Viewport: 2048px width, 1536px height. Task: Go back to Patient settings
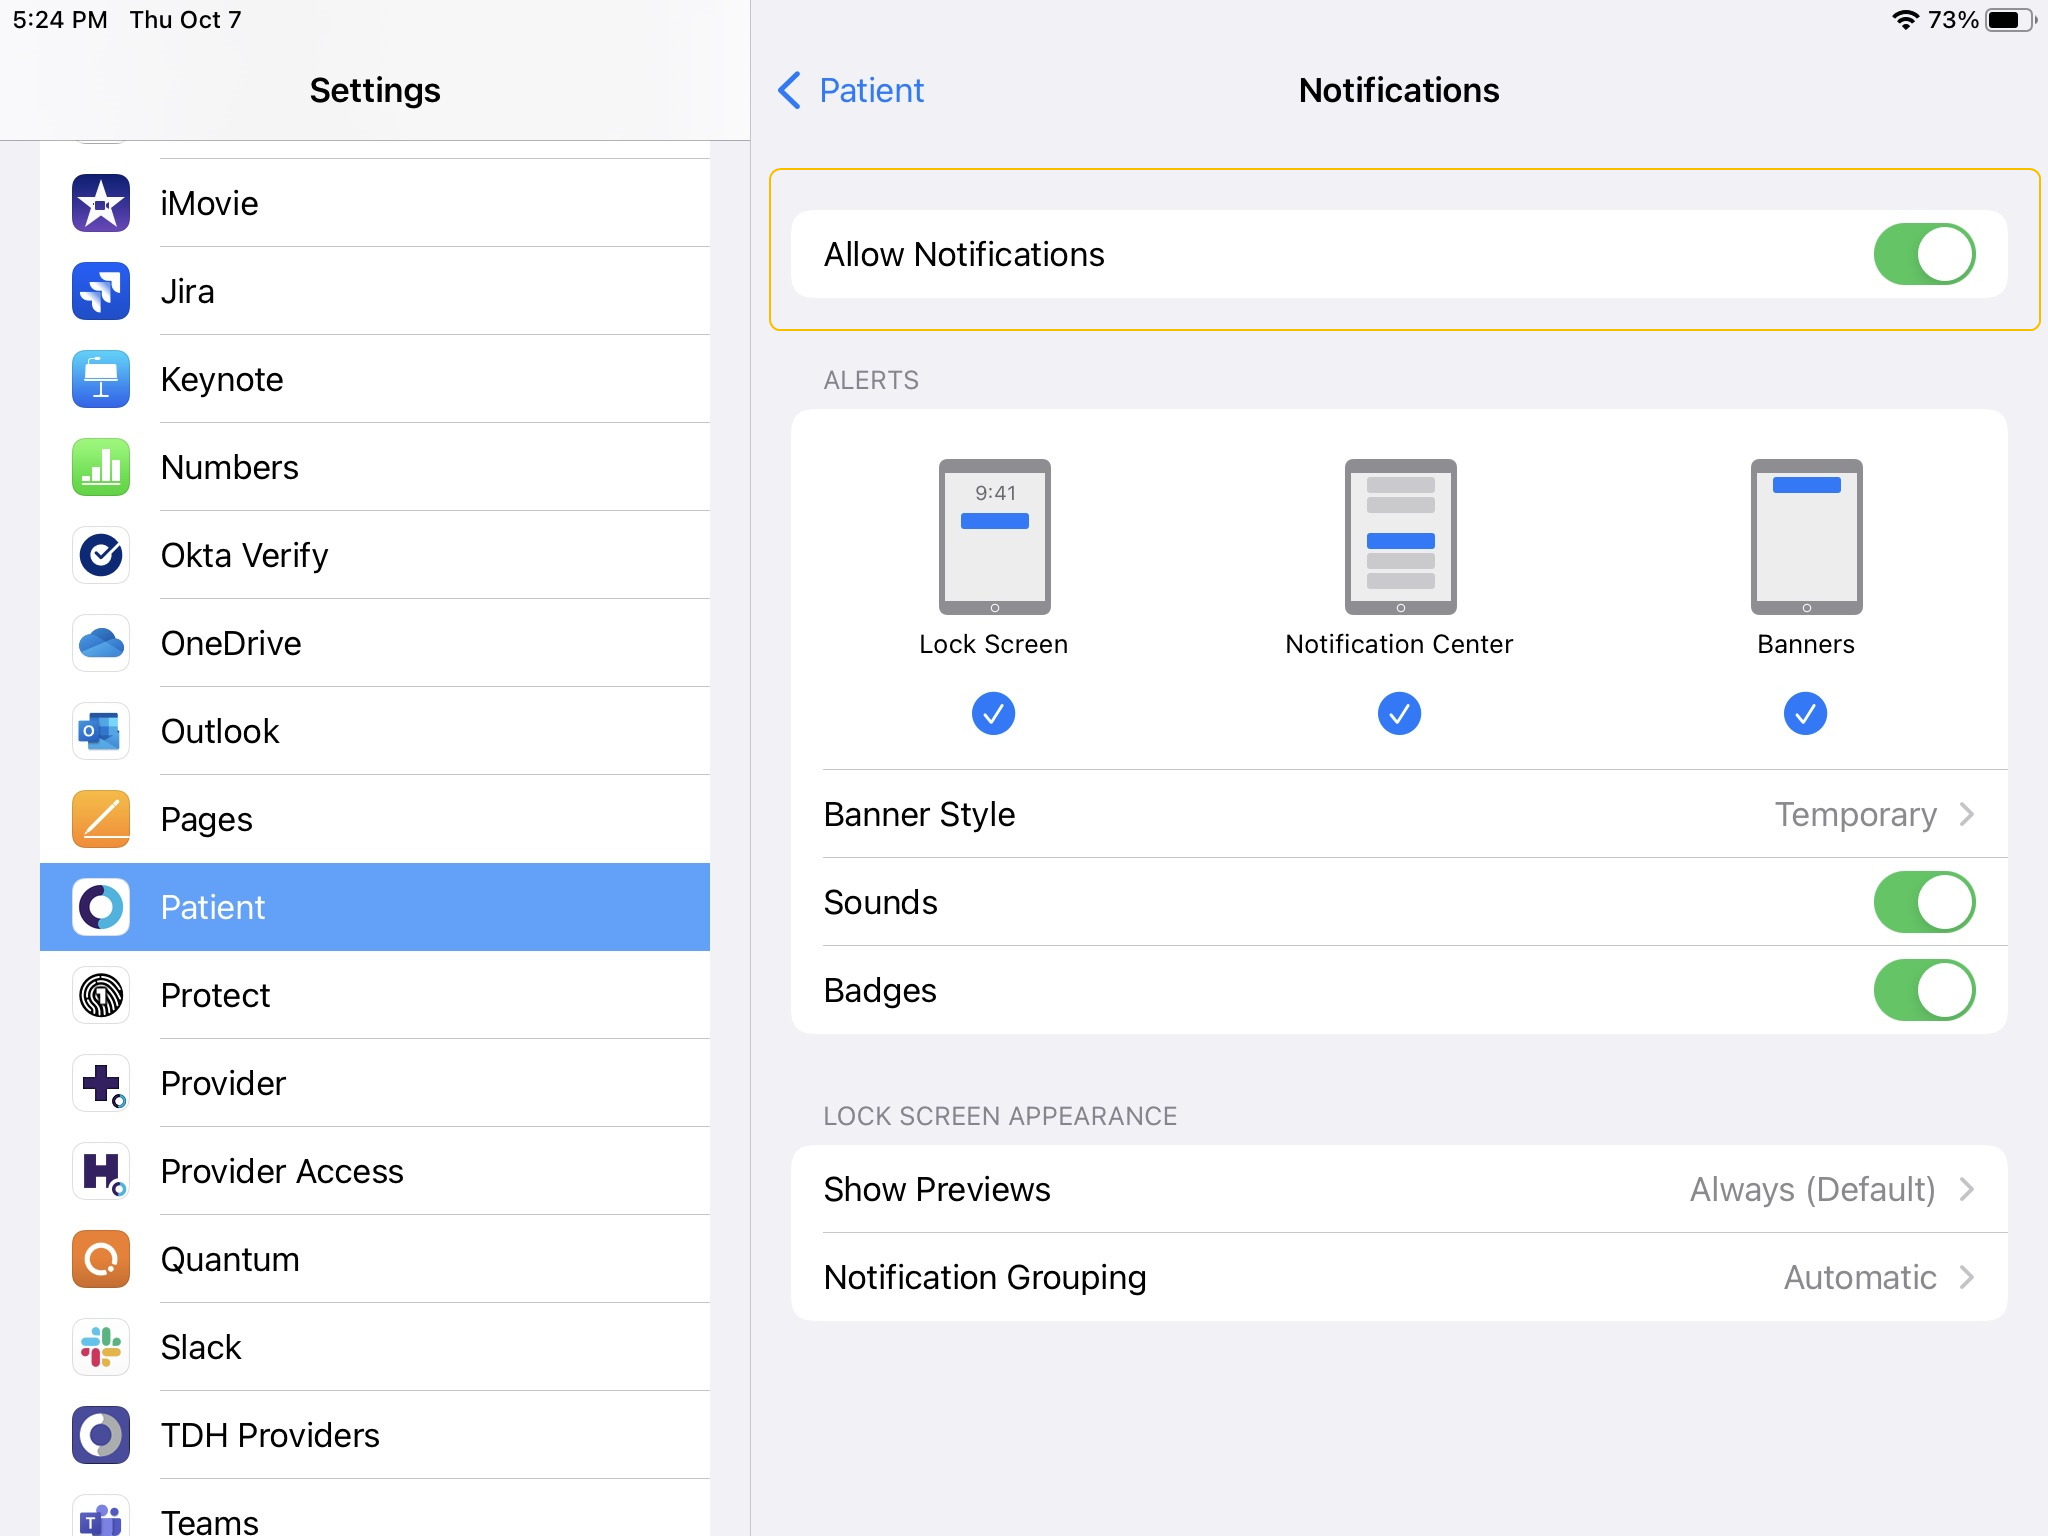(x=851, y=90)
